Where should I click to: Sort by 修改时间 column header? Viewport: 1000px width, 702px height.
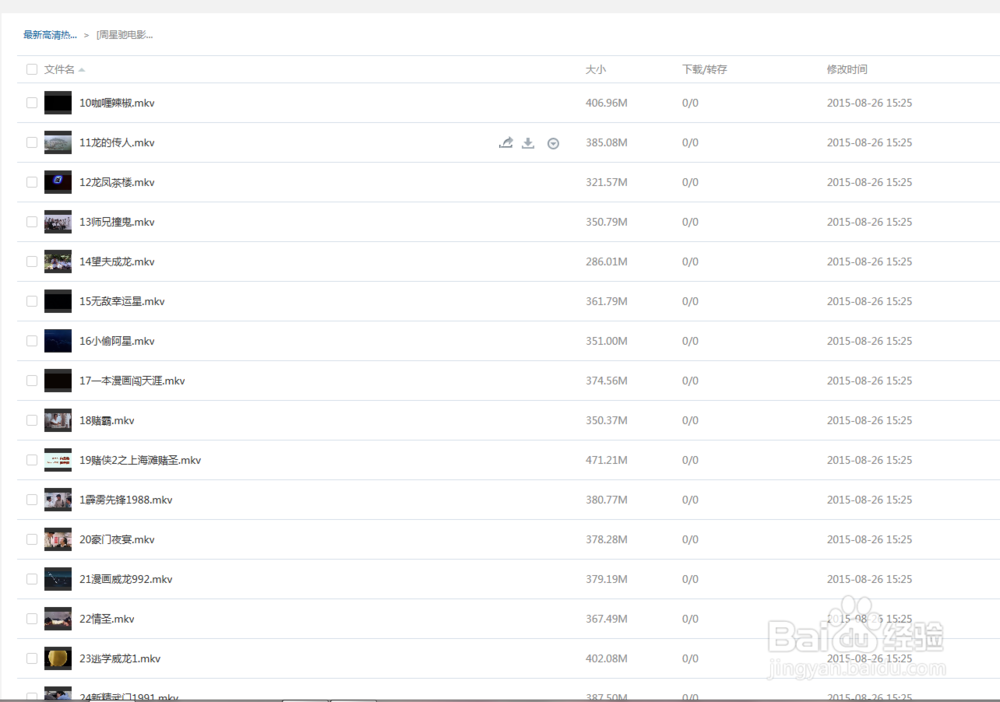(847, 69)
